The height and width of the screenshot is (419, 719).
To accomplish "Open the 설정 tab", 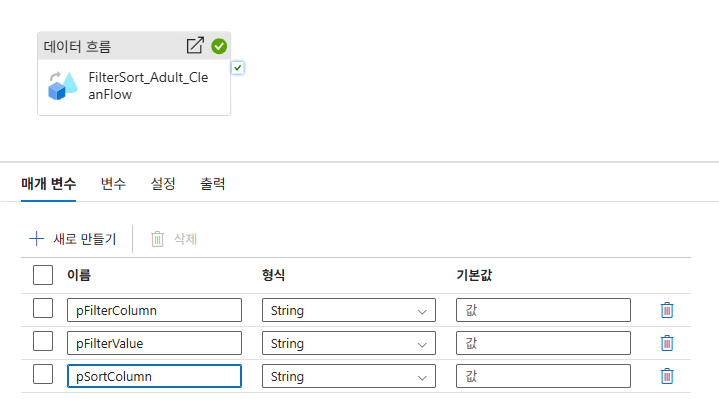I will tap(163, 184).
